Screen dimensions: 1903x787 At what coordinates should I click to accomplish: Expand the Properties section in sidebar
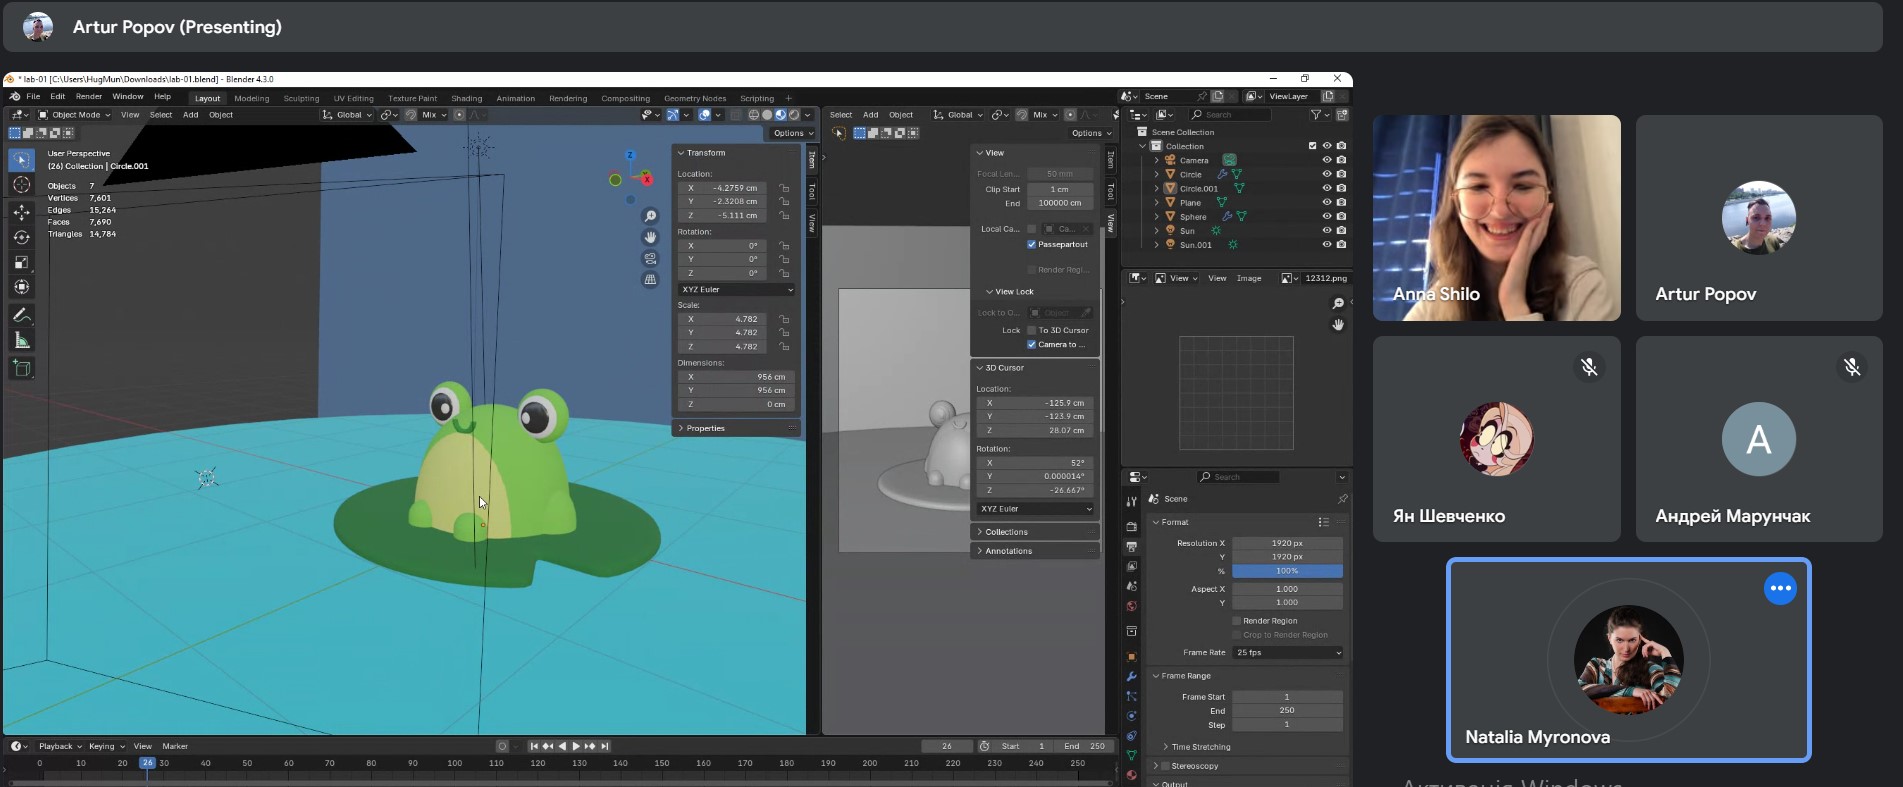(x=705, y=428)
